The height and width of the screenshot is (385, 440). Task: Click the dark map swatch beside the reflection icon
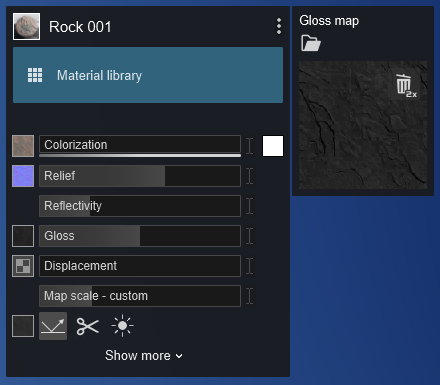[x=23, y=326]
